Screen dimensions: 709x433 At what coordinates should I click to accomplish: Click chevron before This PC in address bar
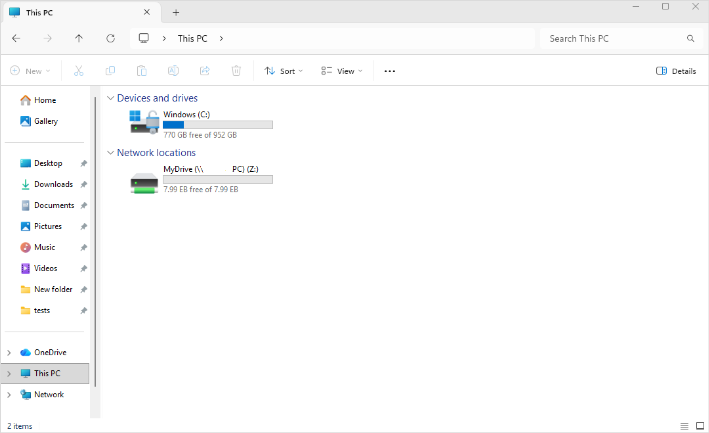click(165, 38)
